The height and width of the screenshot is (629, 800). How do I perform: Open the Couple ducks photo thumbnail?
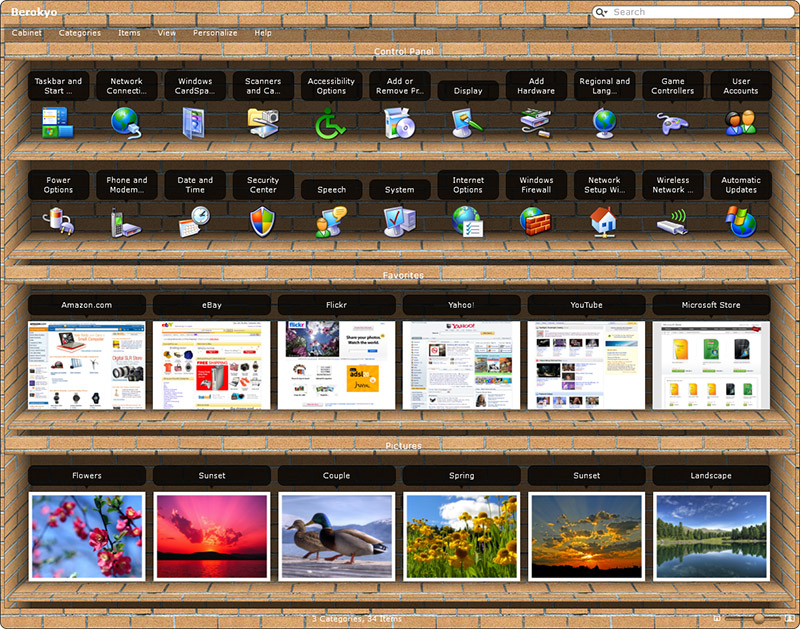[x=337, y=536]
